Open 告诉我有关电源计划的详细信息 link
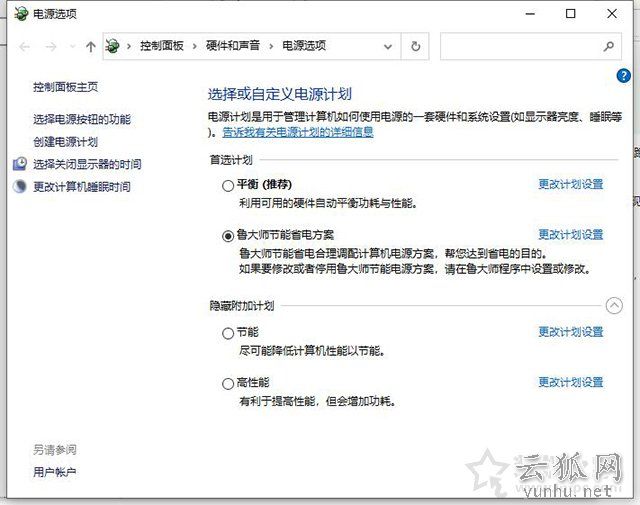Viewport: 640px width, 505px height. pyautogui.click(x=298, y=132)
